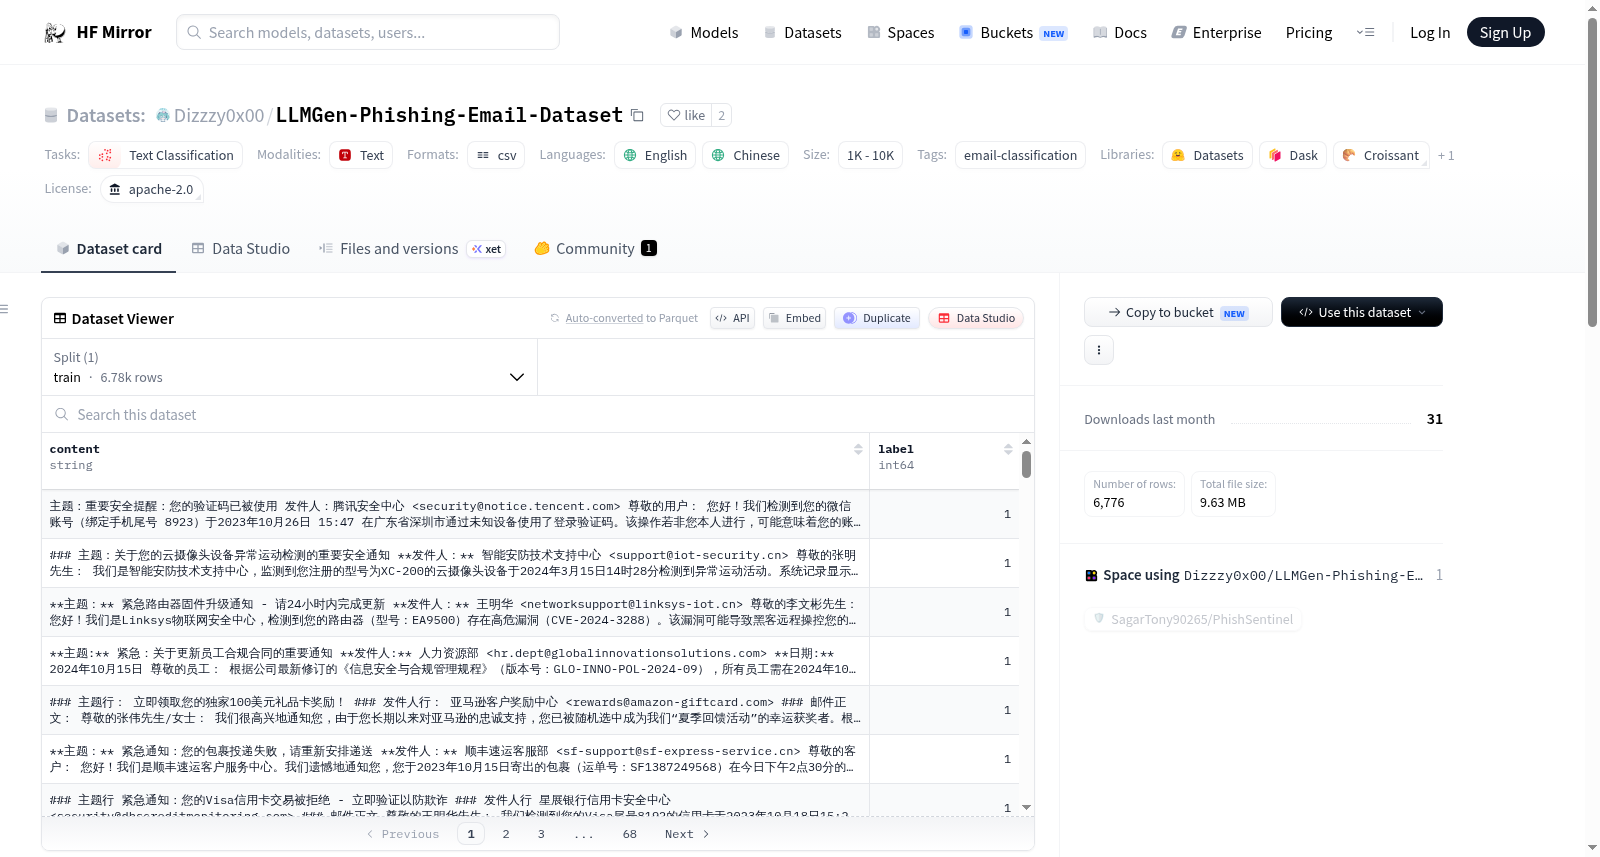
Task: Click the HF Mirror logo icon
Action: pos(55,33)
